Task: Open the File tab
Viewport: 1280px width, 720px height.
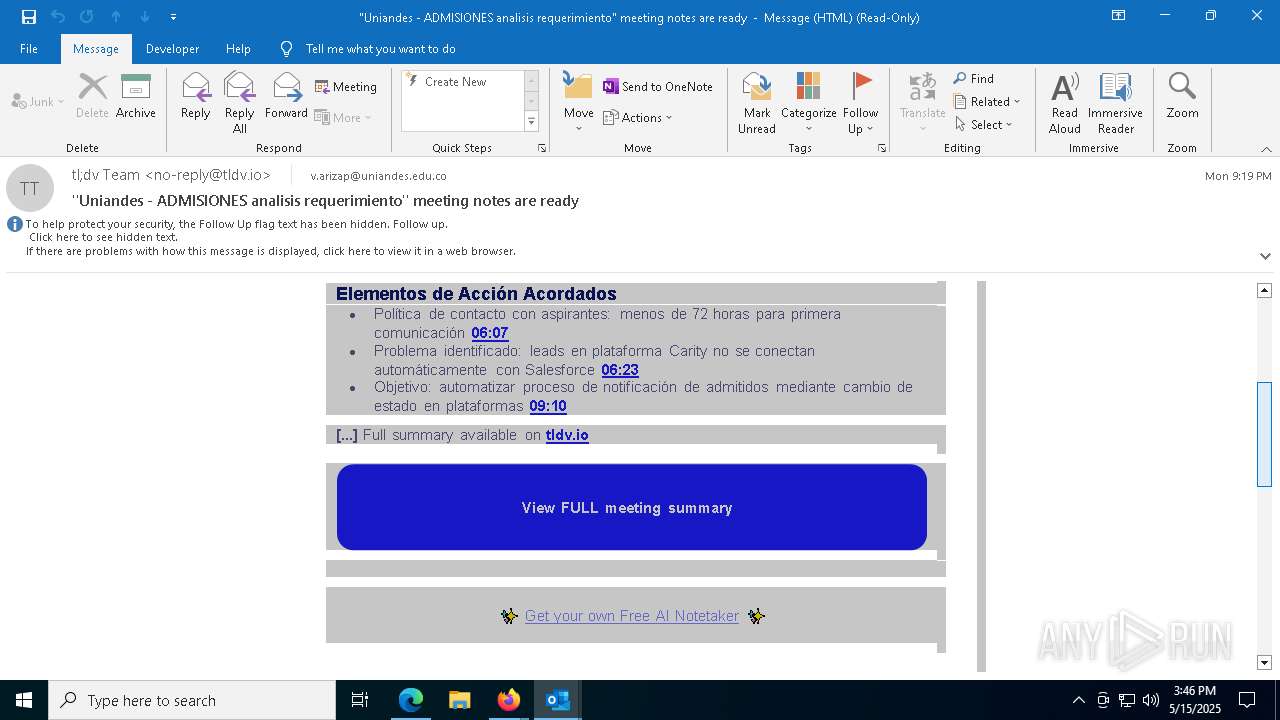Action: tap(29, 49)
